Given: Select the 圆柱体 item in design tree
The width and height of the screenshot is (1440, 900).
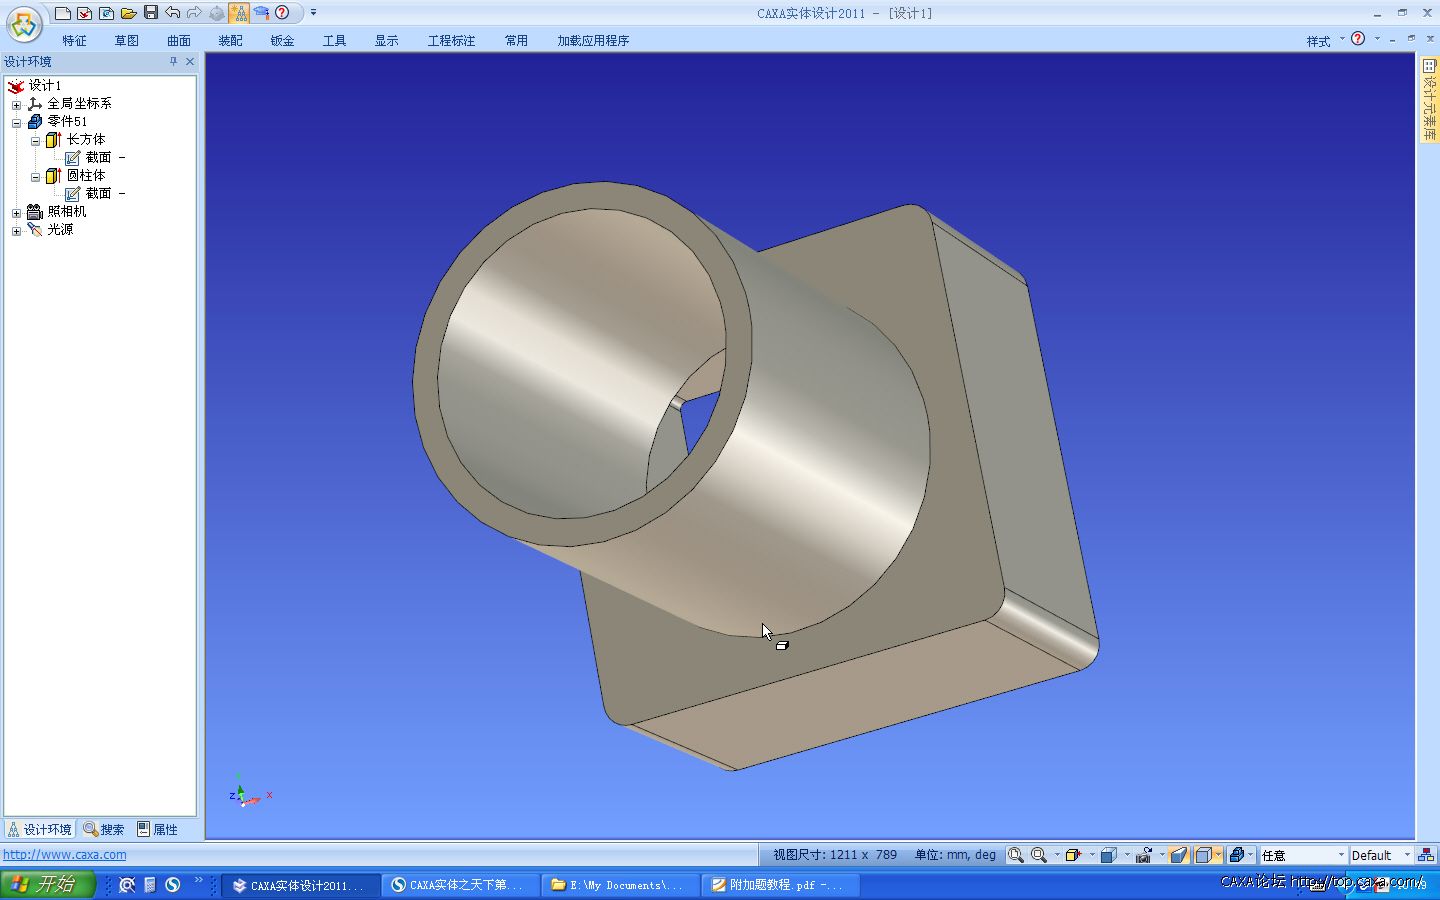Looking at the screenshot, I should pyautogui.click(x=86, y=176).
